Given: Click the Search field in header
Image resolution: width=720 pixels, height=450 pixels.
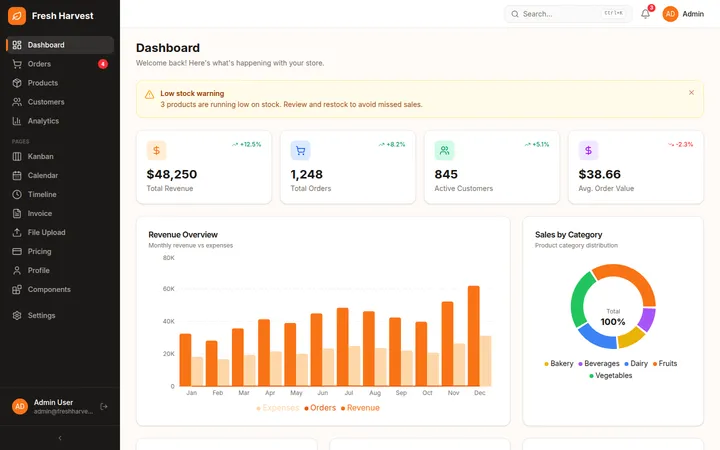Looking at the screenshot, I should pyautogui.click(x=568, y=14).
